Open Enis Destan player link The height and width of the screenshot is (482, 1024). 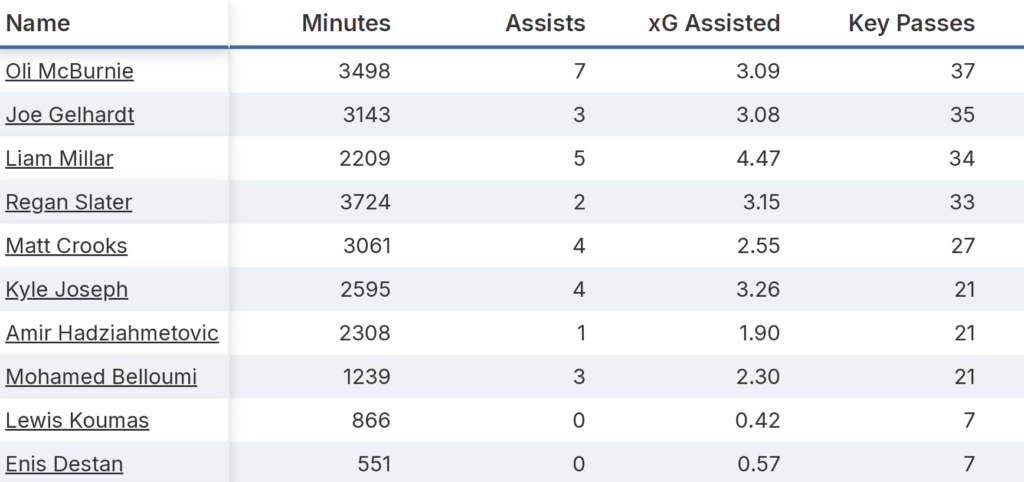(x=64, y=464)
